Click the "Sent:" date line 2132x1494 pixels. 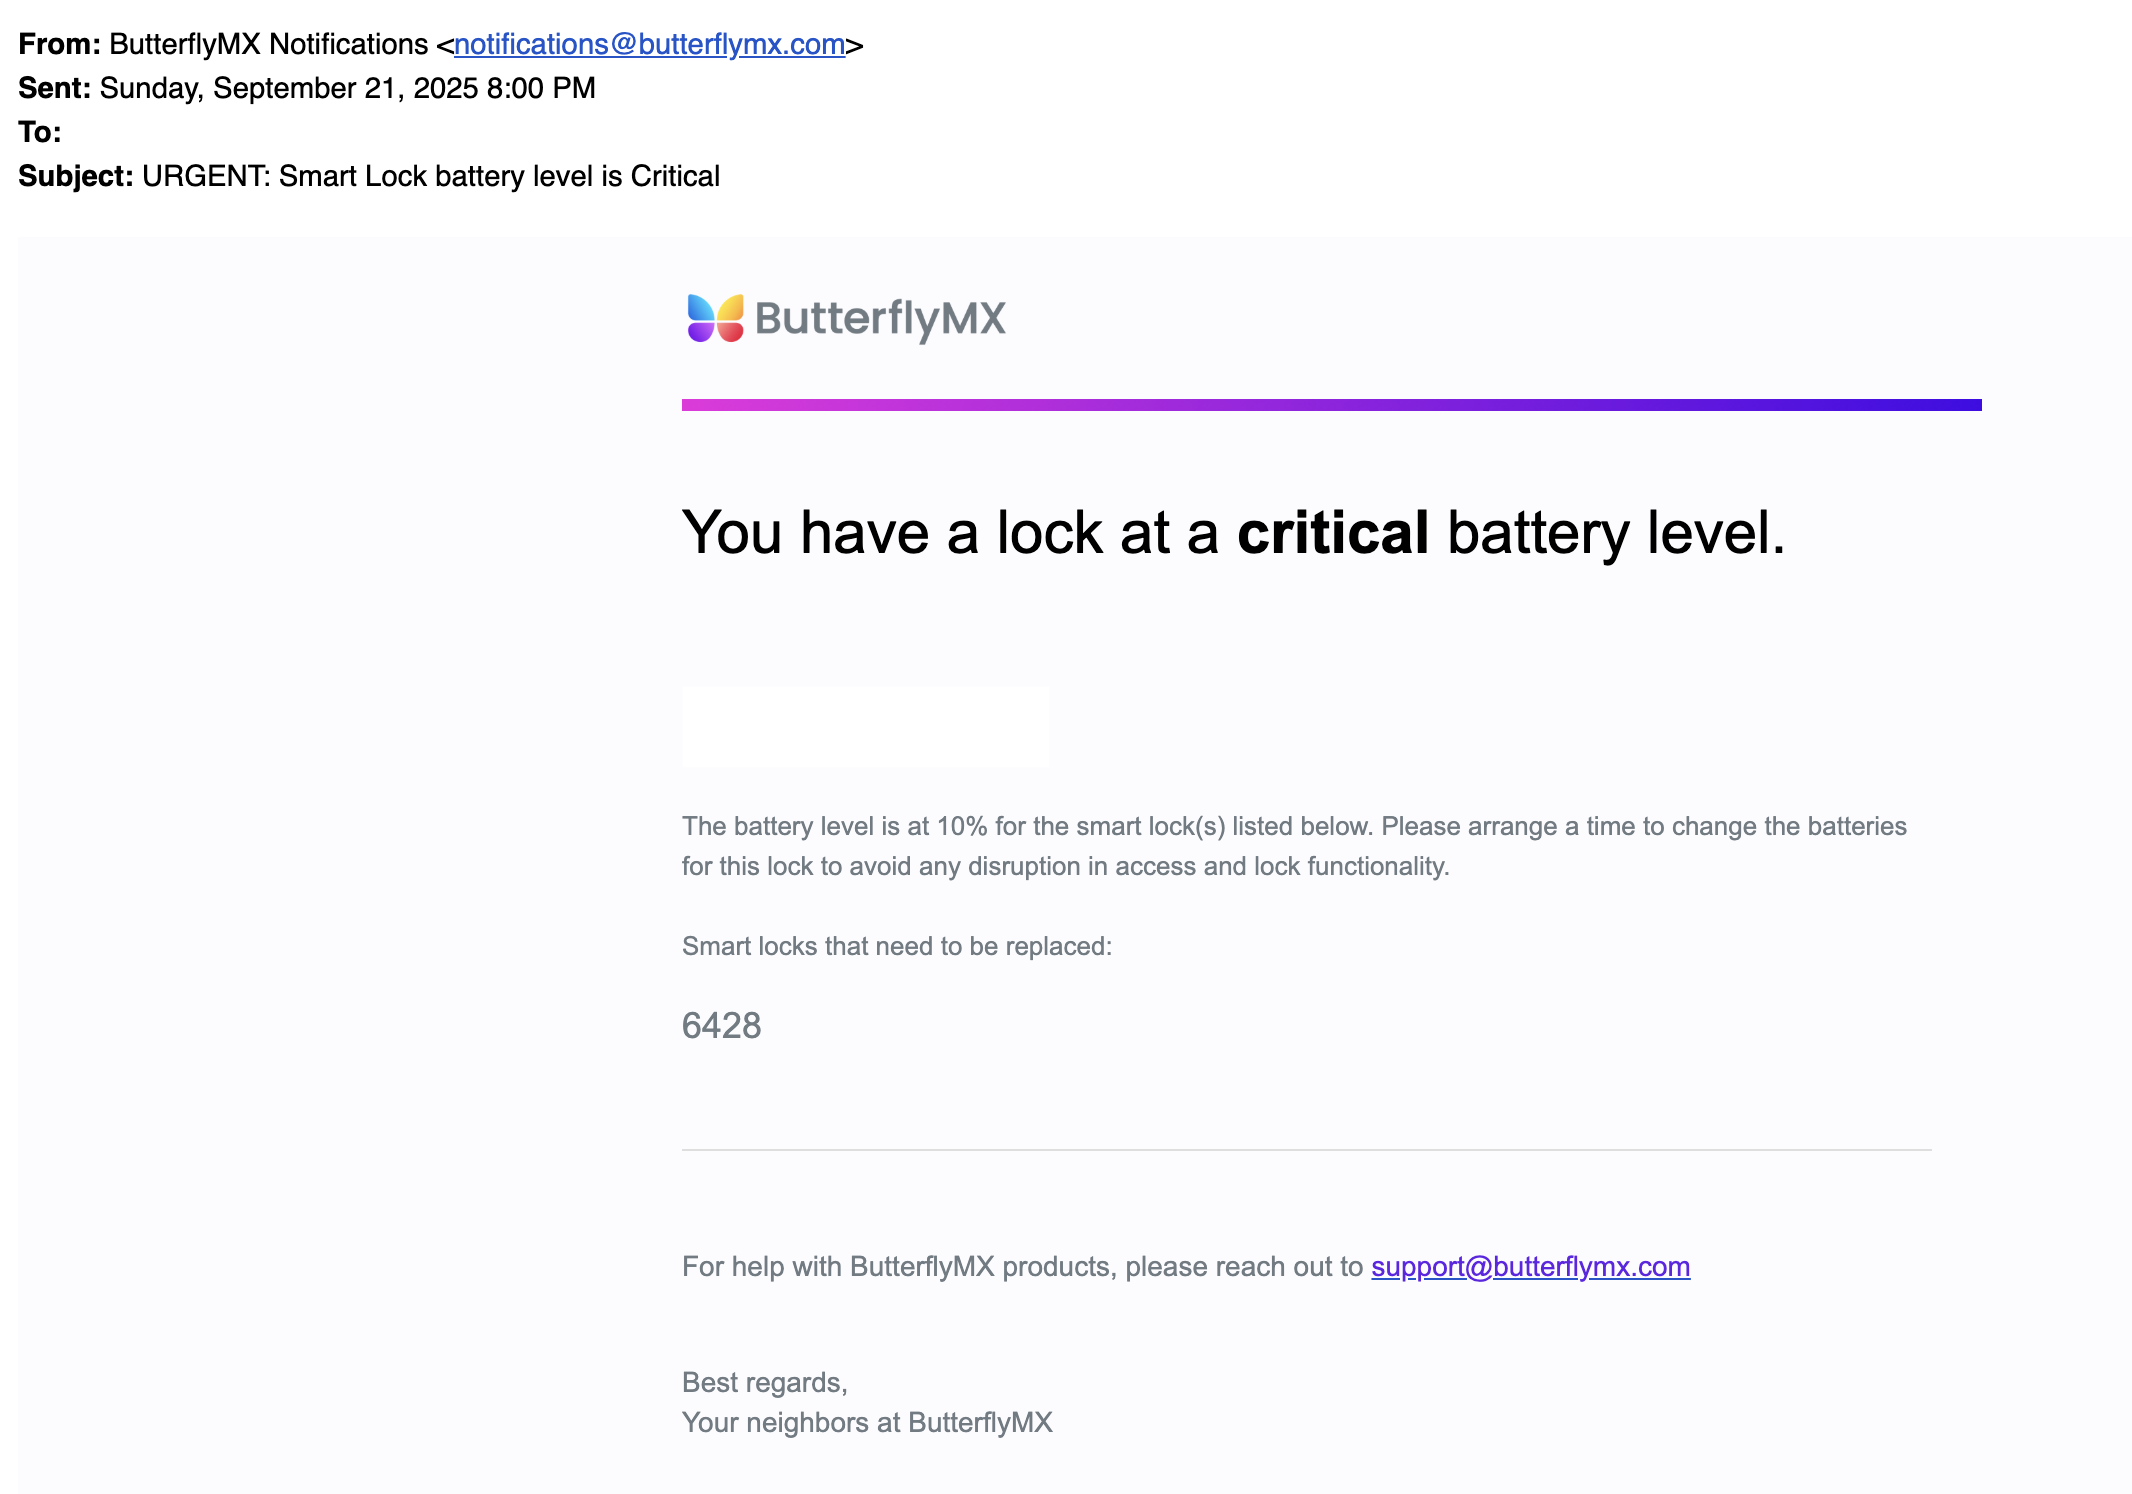point(346,88)
